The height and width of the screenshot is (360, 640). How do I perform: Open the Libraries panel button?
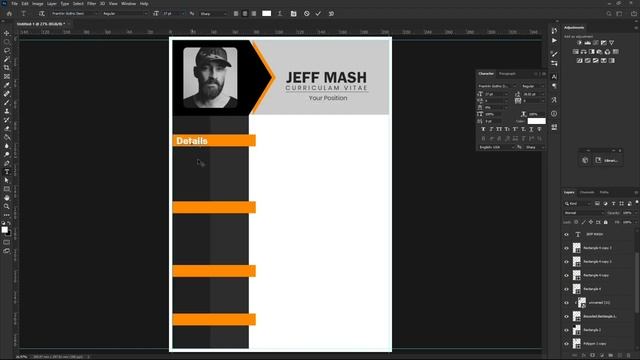(x=606, y=160)
